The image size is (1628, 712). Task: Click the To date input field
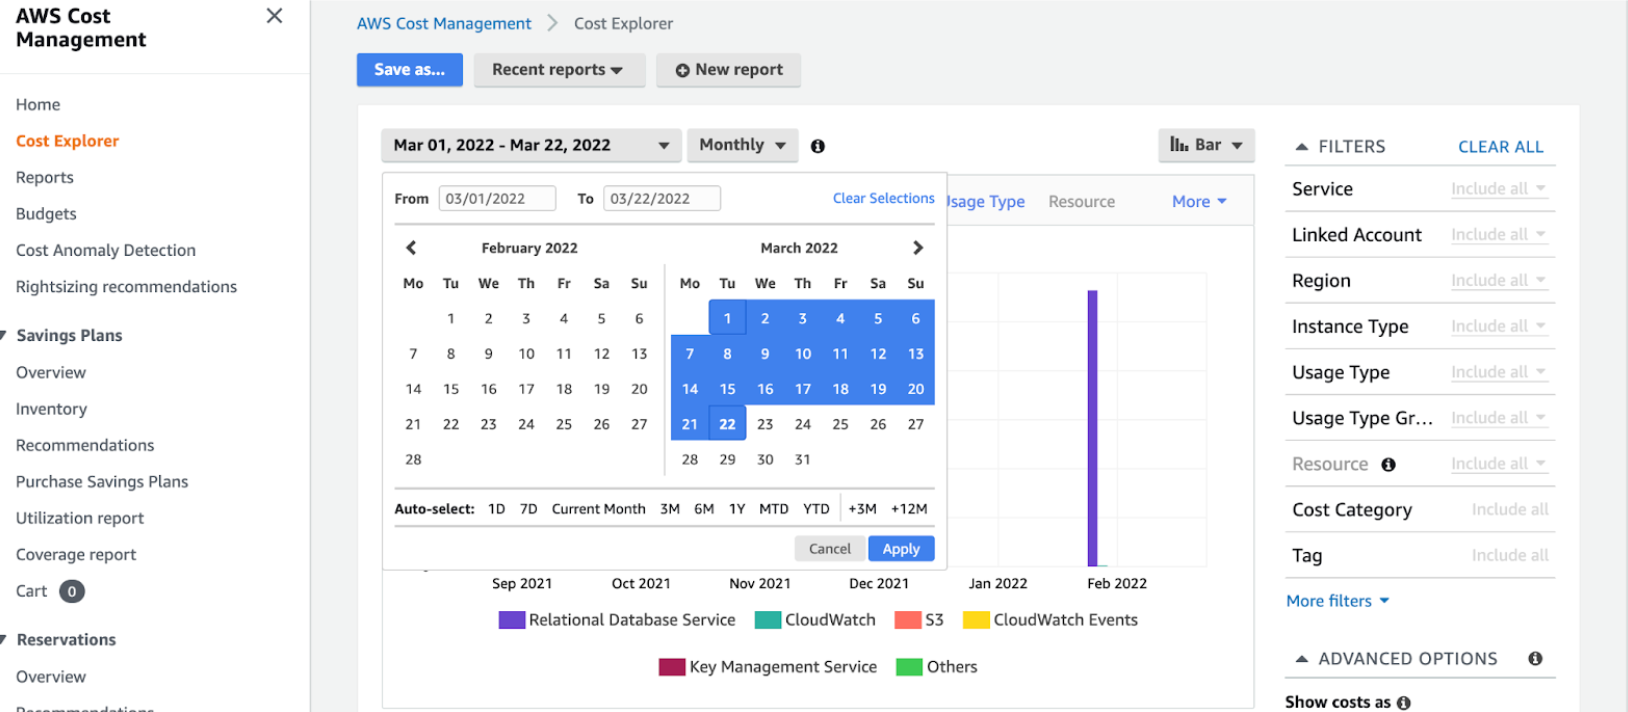(x=662, y=199)
